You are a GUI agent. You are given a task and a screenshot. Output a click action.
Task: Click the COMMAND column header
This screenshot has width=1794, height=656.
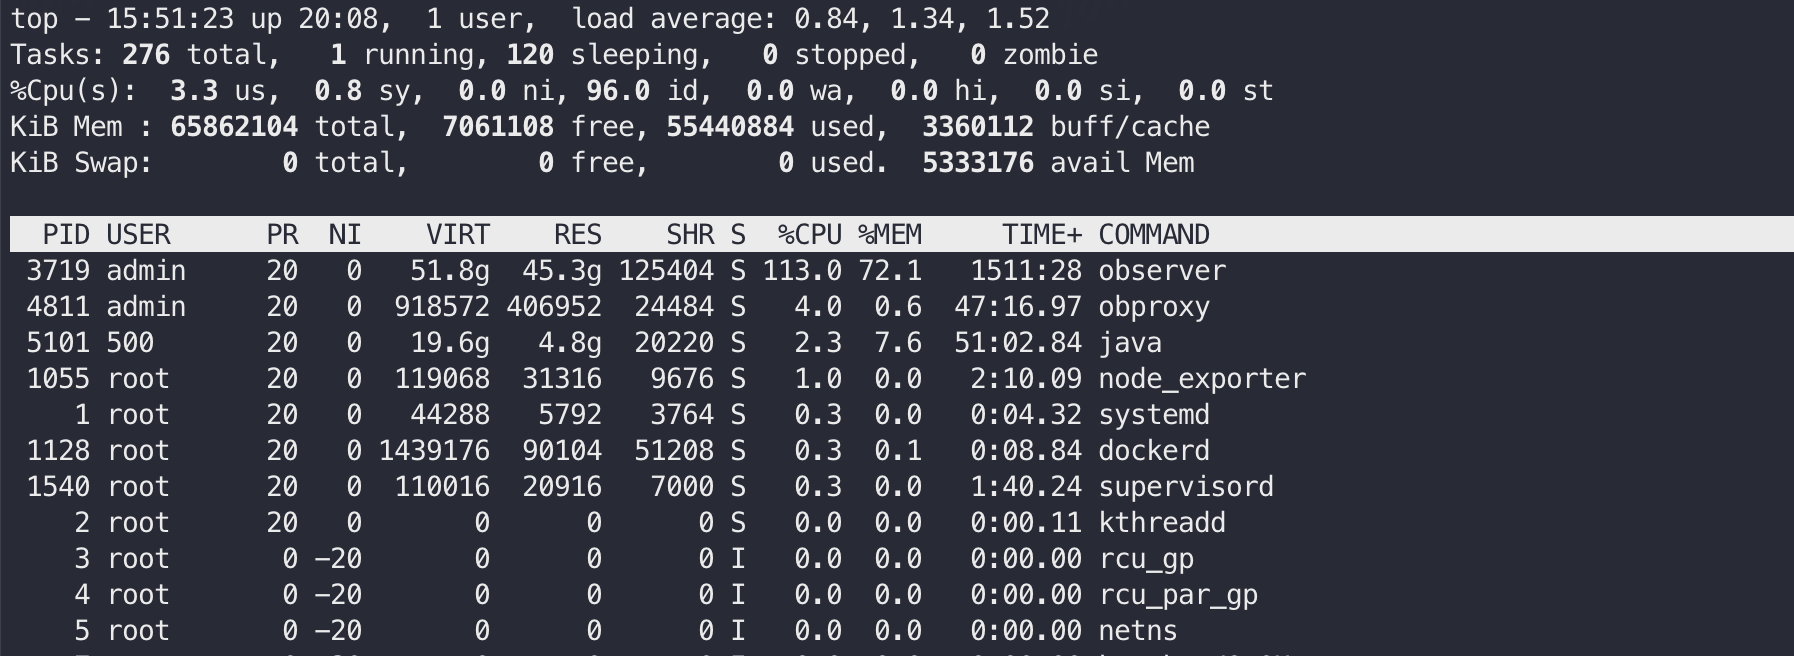[1154, 235]
